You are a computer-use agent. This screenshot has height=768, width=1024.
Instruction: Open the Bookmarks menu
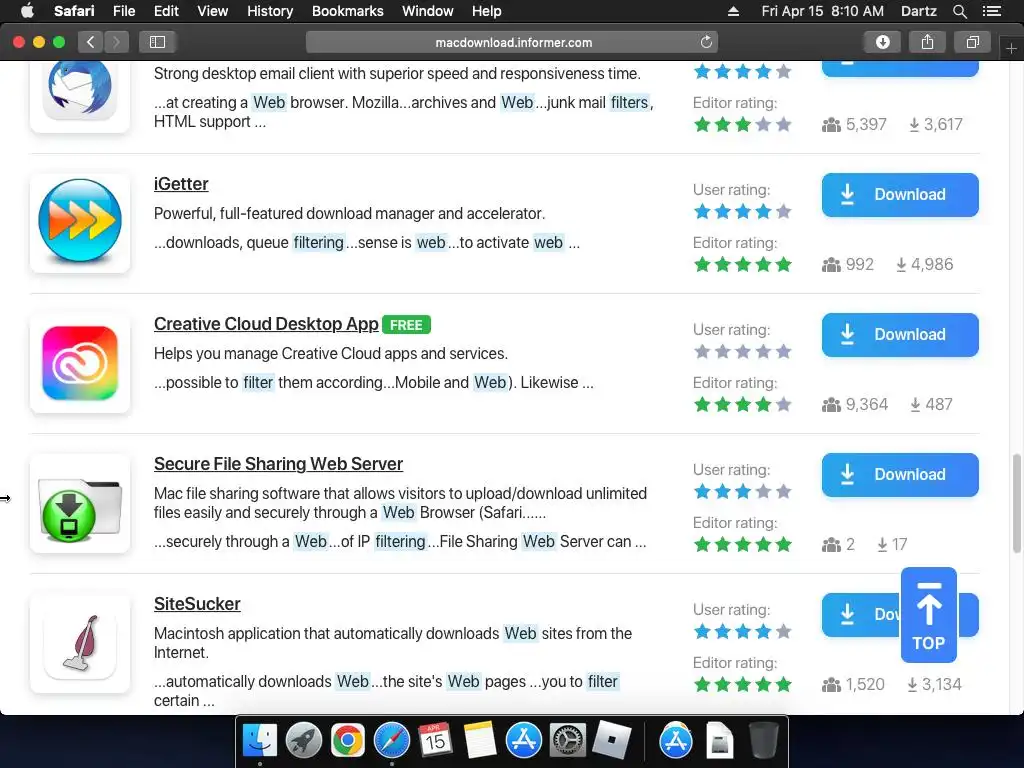coord(347,11)
